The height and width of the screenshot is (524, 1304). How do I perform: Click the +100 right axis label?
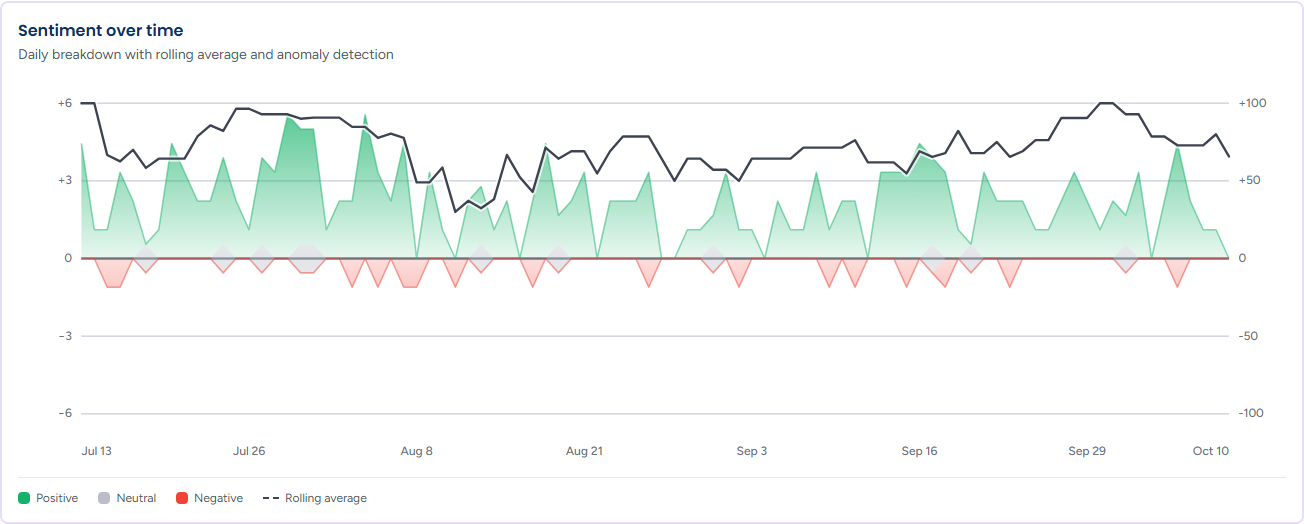tap(1252, 103)
